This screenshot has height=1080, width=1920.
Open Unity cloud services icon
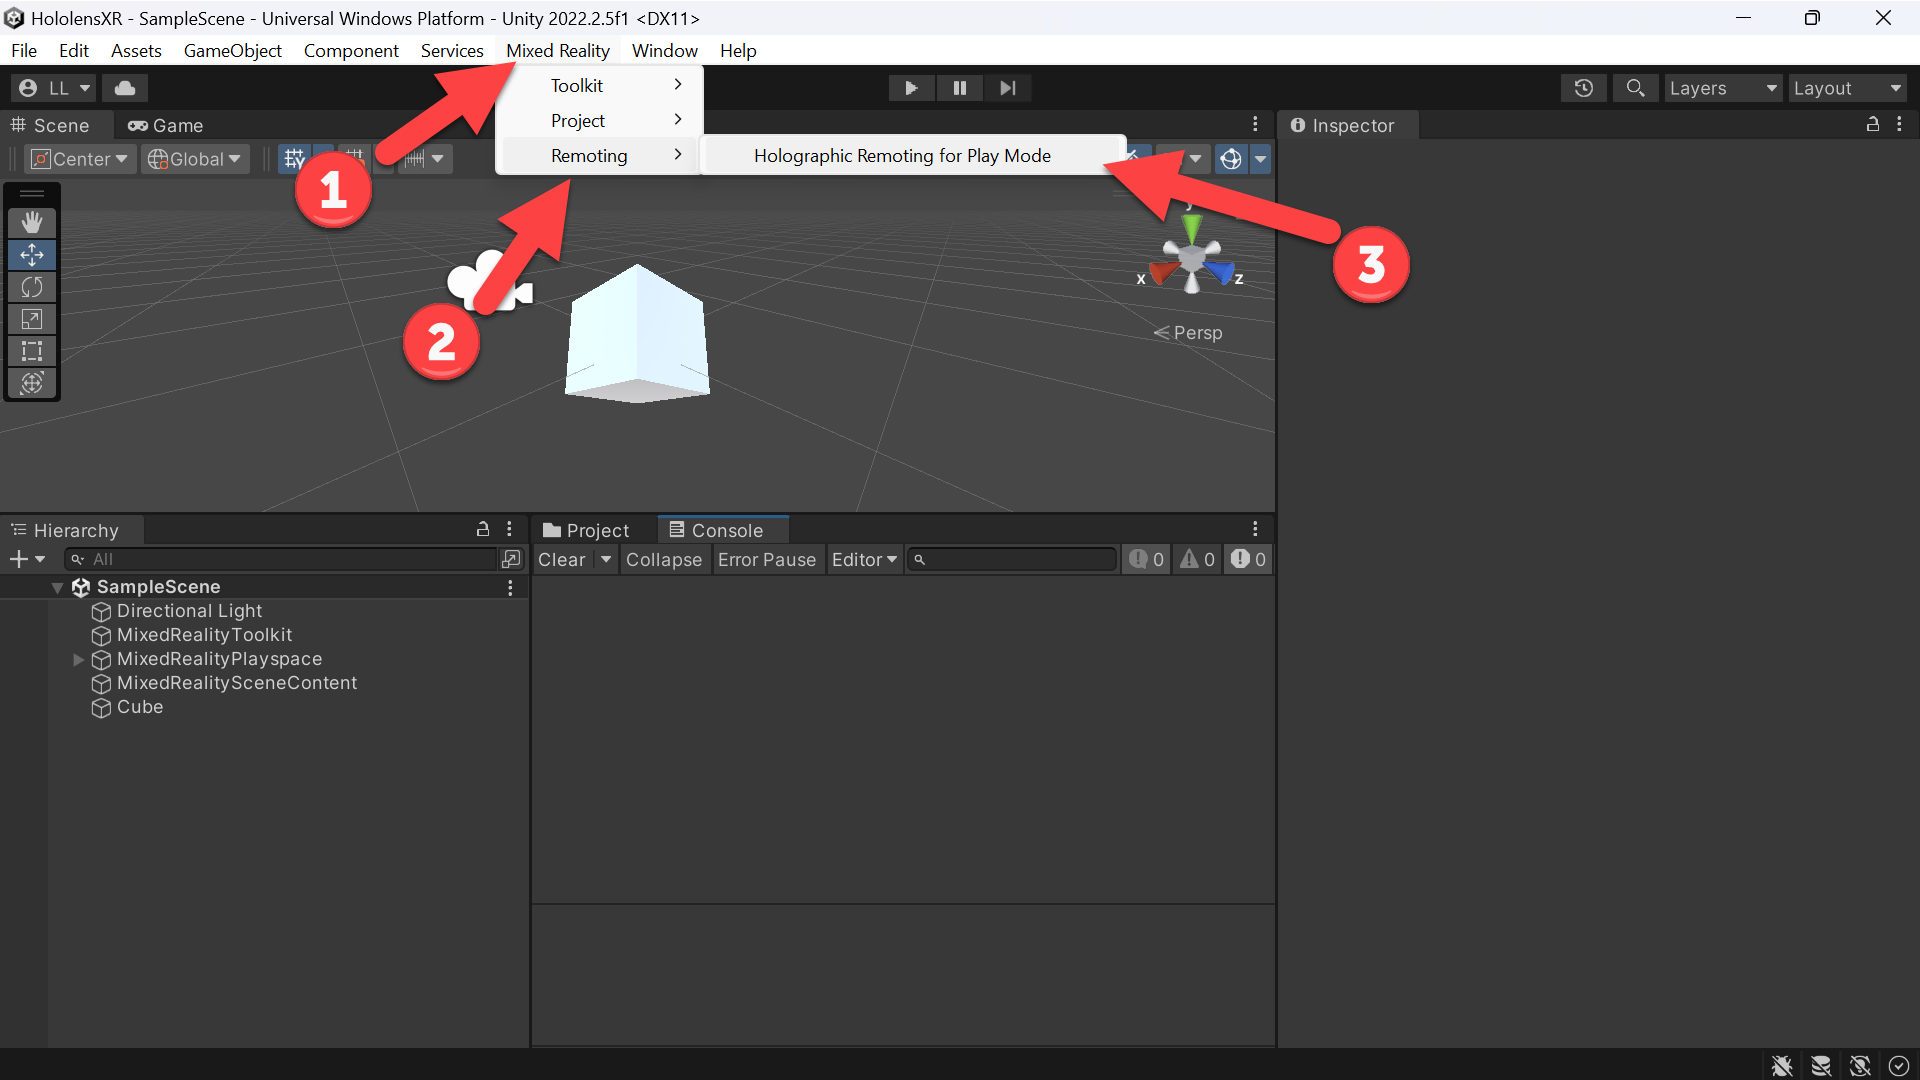point(125,88)
